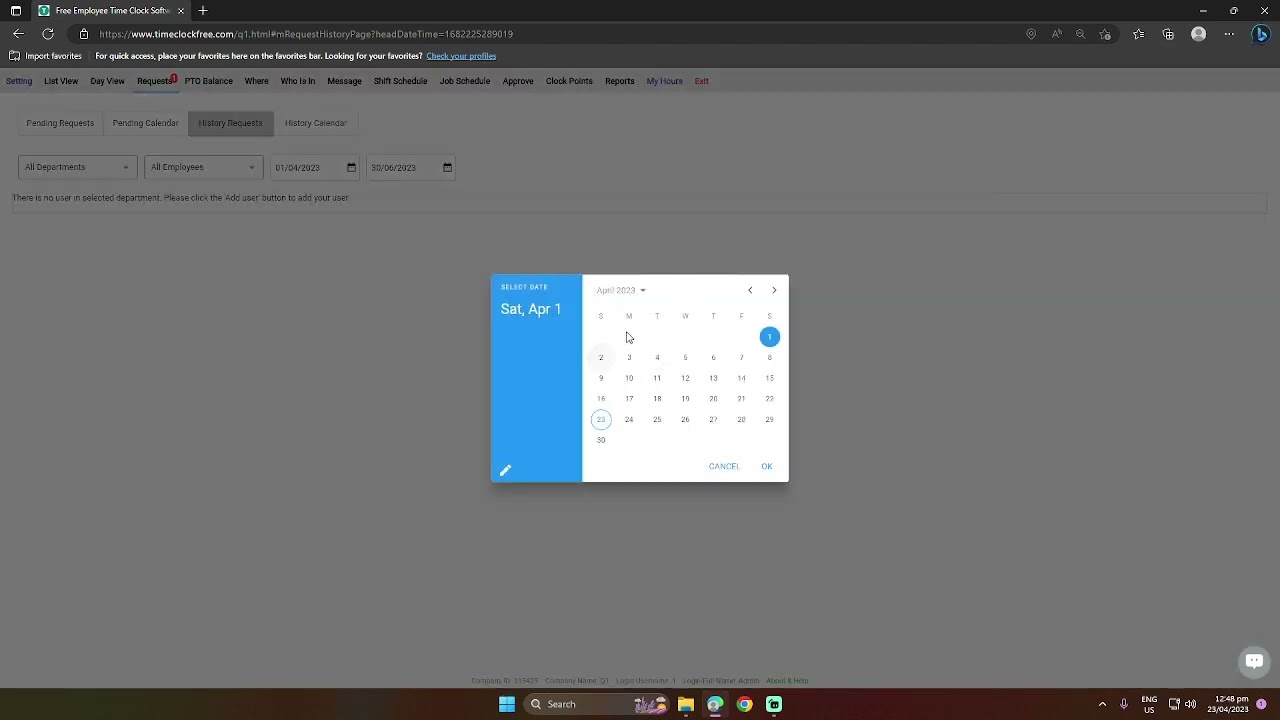
Task: Open the browser profile avatar
Action: (x=1198, y=34)
